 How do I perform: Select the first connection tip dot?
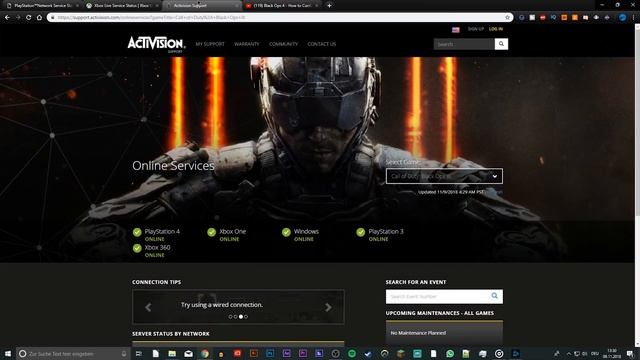click(231, 317)
